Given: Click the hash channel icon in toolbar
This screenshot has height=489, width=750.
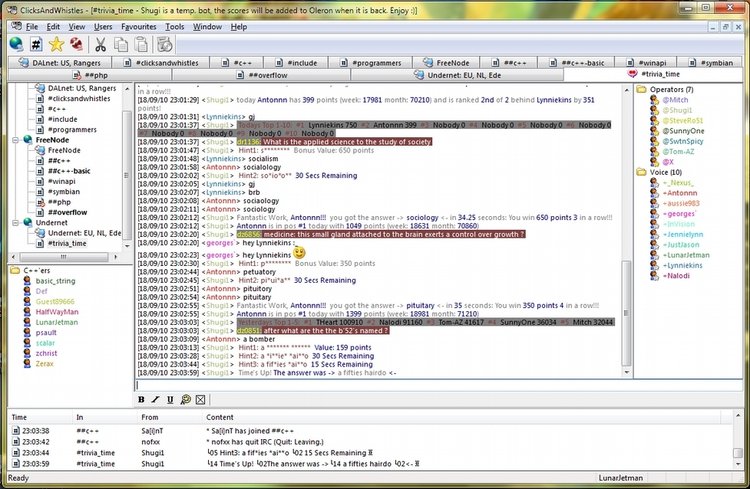Looking at the screenshot, I should 36,44.
